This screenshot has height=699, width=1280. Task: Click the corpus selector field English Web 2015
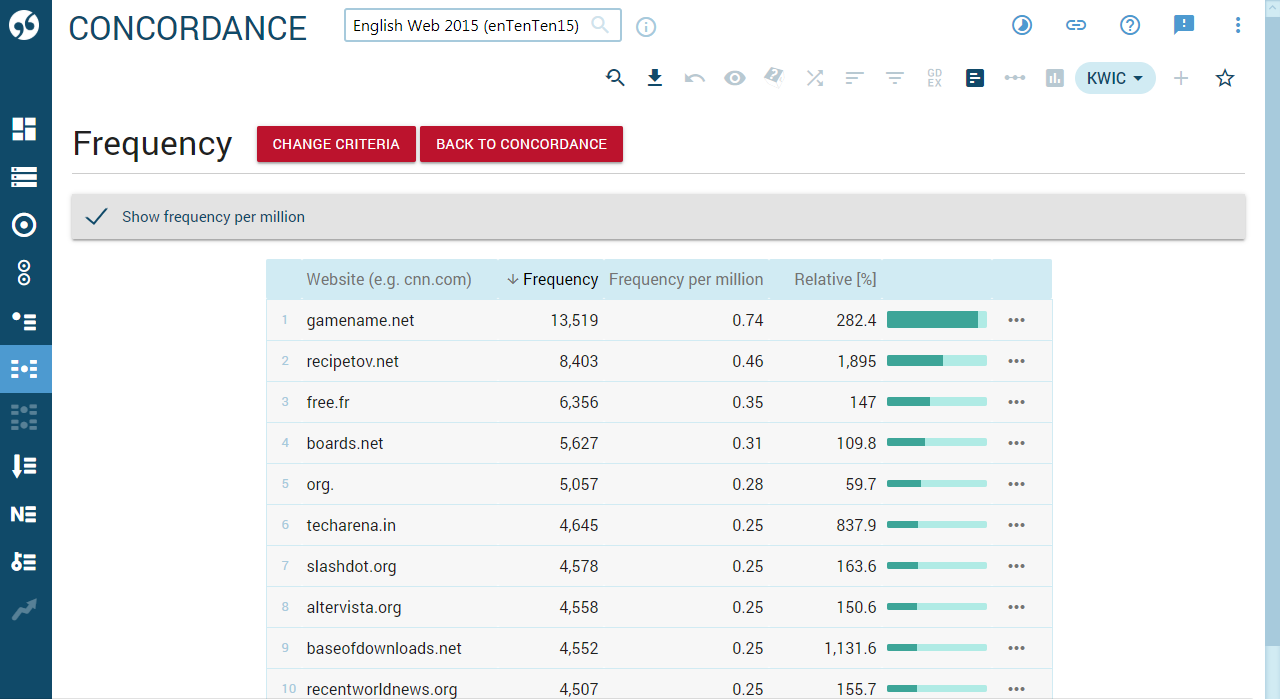click(x=467, y=26)
